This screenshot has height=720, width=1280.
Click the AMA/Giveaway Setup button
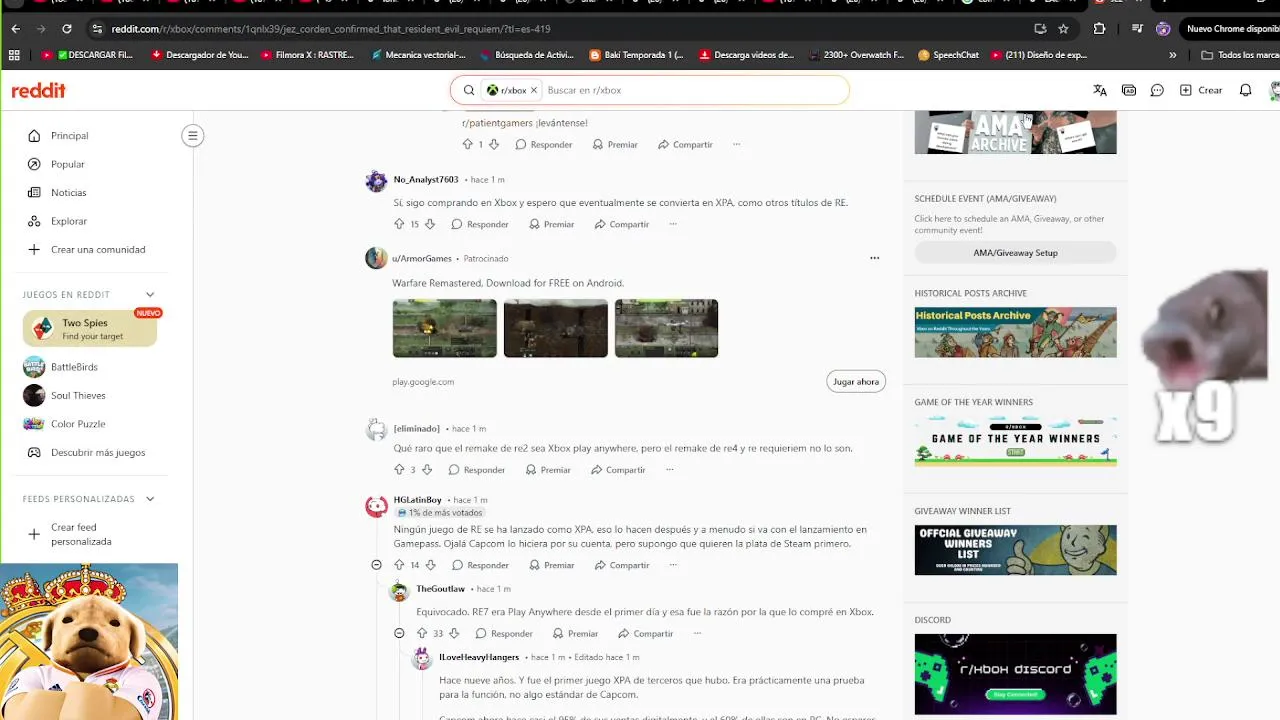pyautogui.click(x=1015, y=253)
